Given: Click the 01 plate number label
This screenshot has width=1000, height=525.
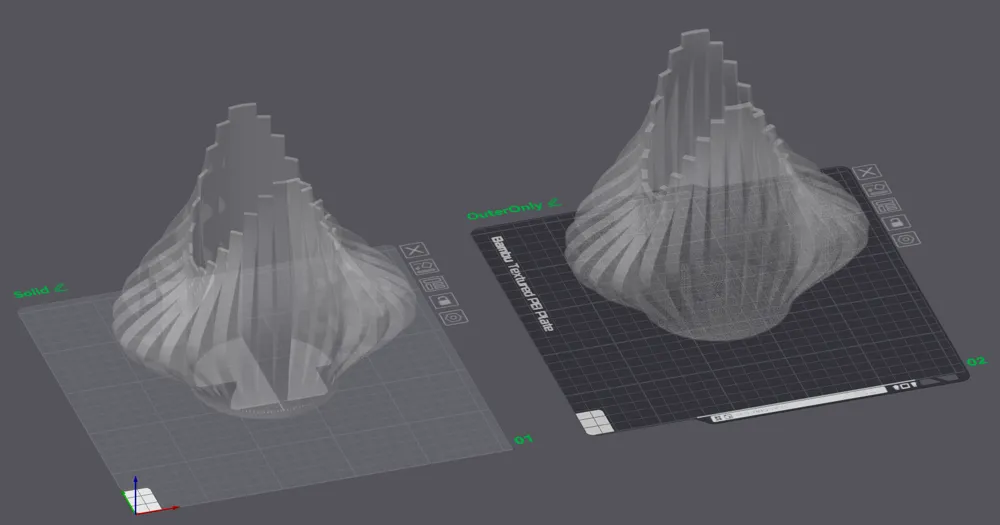Looking at the screenshot, I should coord(524,440).
